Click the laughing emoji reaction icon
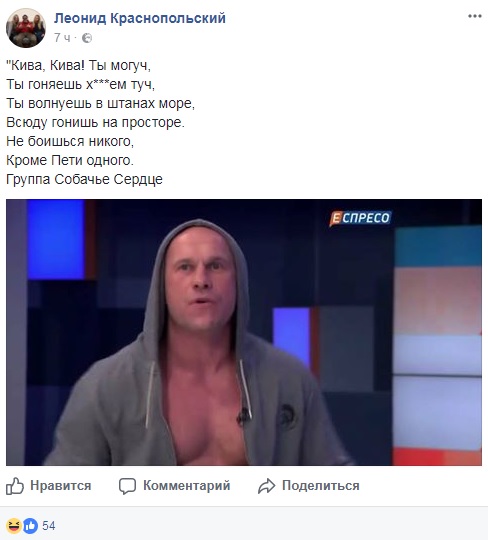The width and height of the screenshot is (488, 540). click(x=14, y=526)
